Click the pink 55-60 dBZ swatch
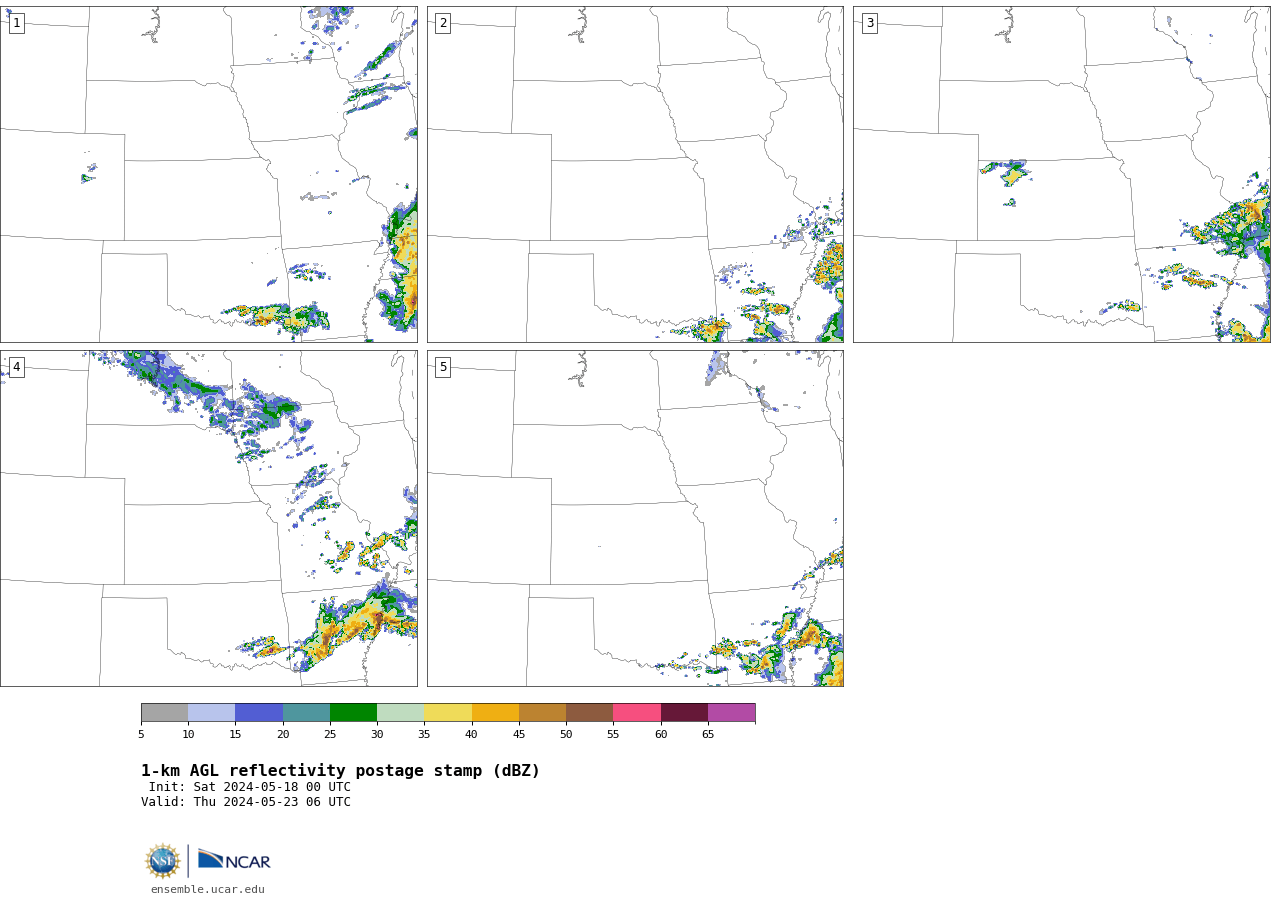The height and width of the screenshot is (901, 1280). click(x=637, y=713)
